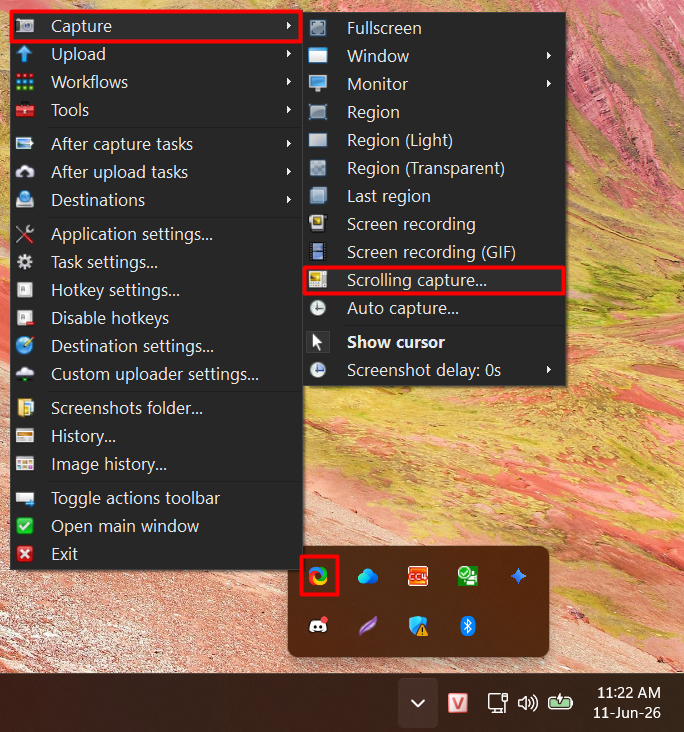Toggle the Show cursor option
Screen dimensions: 684x732
click(434, 342)
